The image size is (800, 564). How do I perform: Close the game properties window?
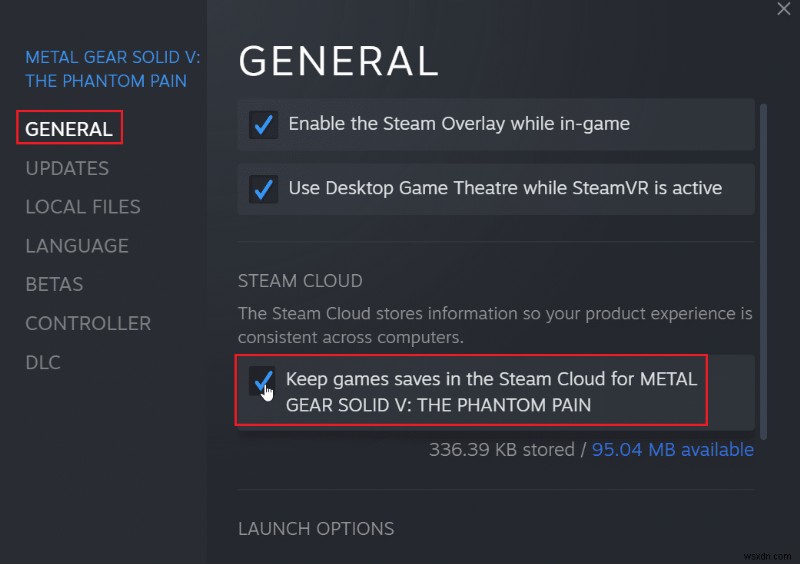point(784,9)
